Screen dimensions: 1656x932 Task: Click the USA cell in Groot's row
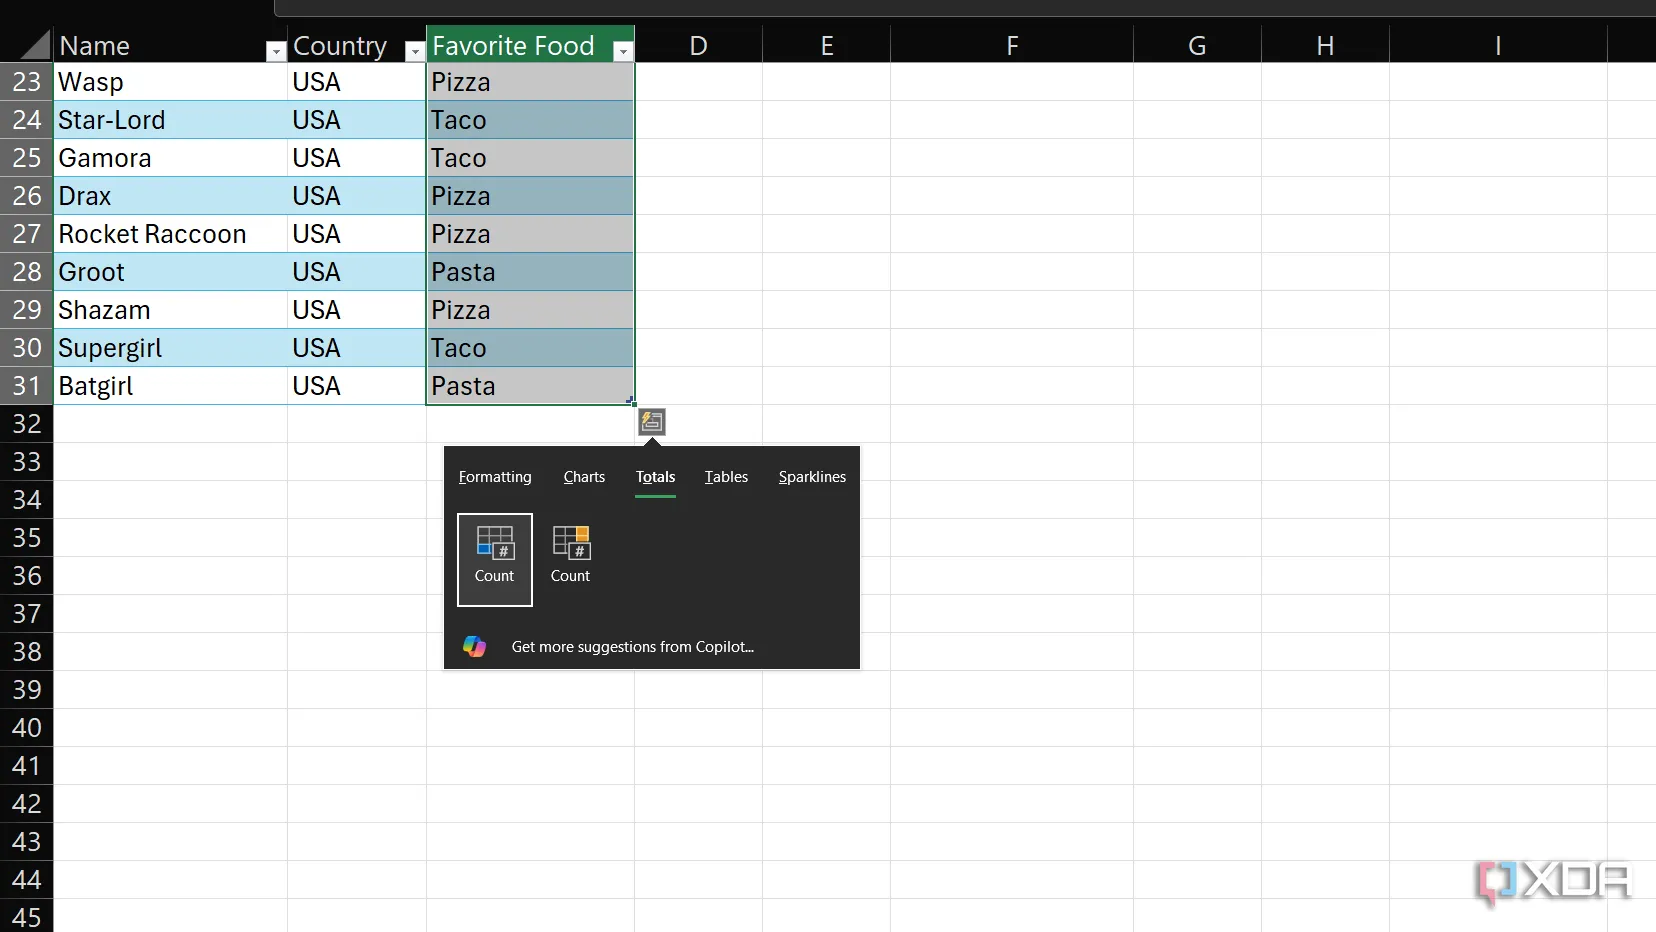(x=356, y=272)
